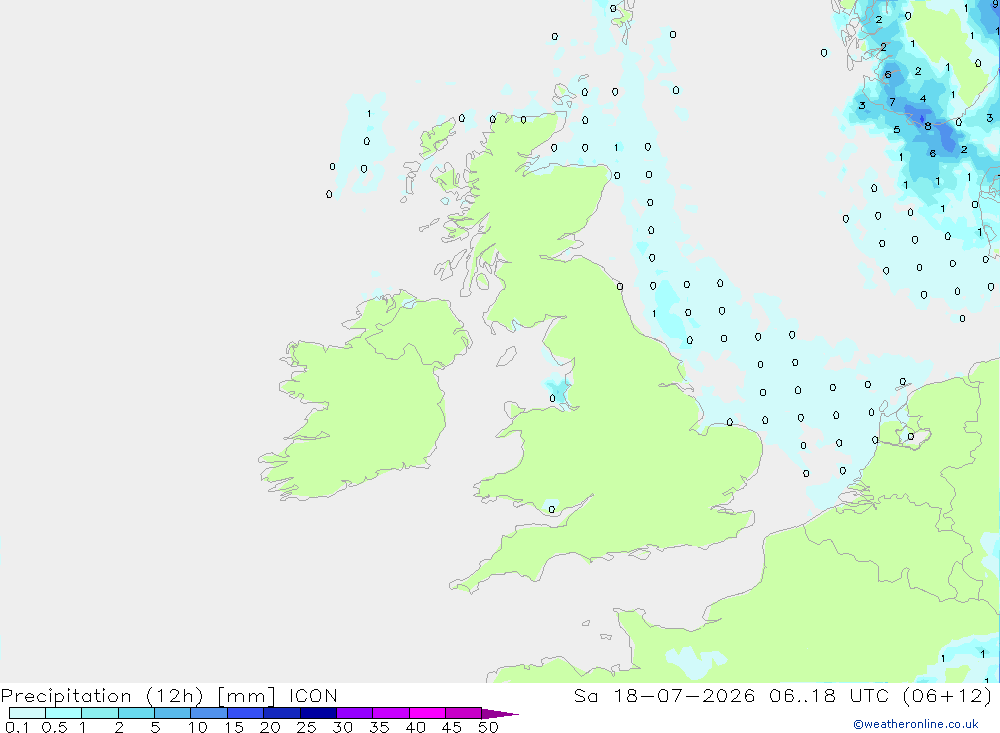Screen dimensions: 1000x733
Task: Click the precipitation value '5' on the map
Action: point(897,130)
